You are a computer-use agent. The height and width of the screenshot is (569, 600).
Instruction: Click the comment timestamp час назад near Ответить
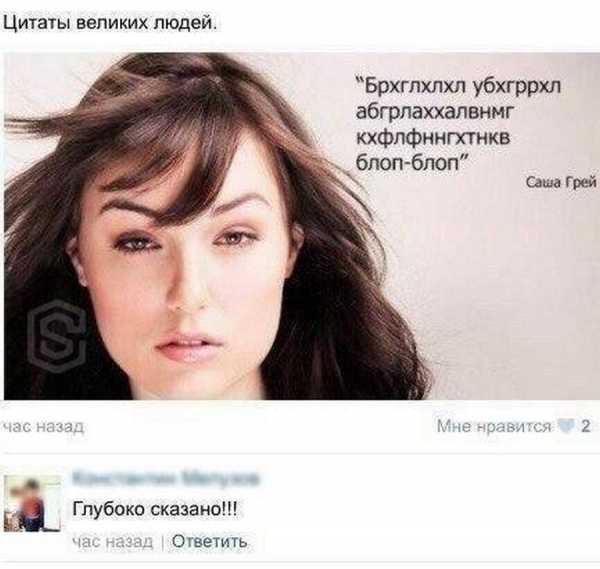tap(113, 541)
